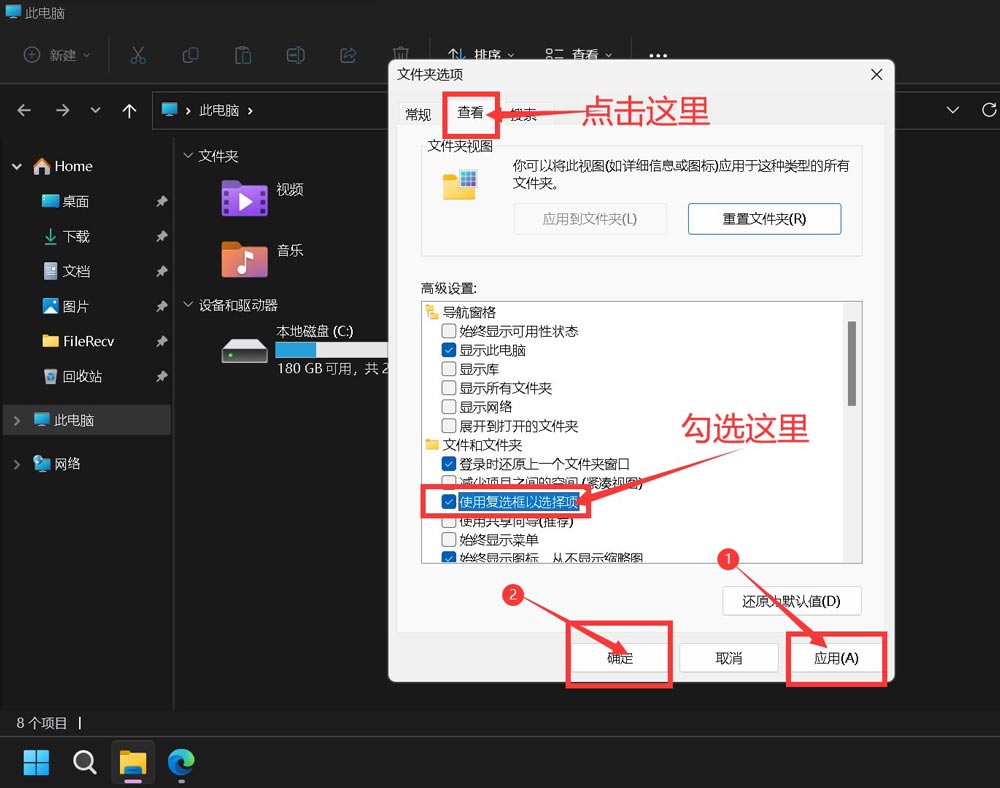
Task: Click the Cut icon in the toolbar
Action: (138, 55)
